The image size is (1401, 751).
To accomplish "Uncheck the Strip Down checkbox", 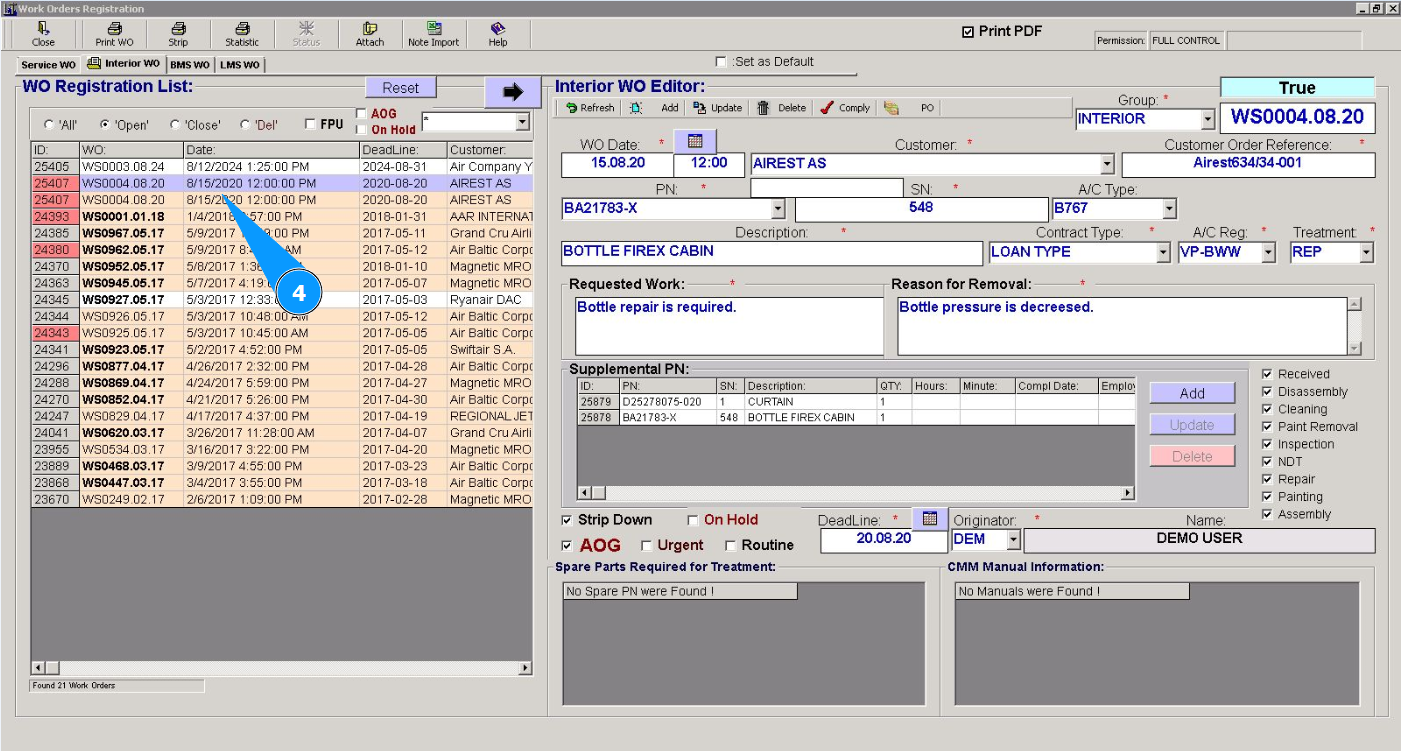I will click(x=567, y=520).
